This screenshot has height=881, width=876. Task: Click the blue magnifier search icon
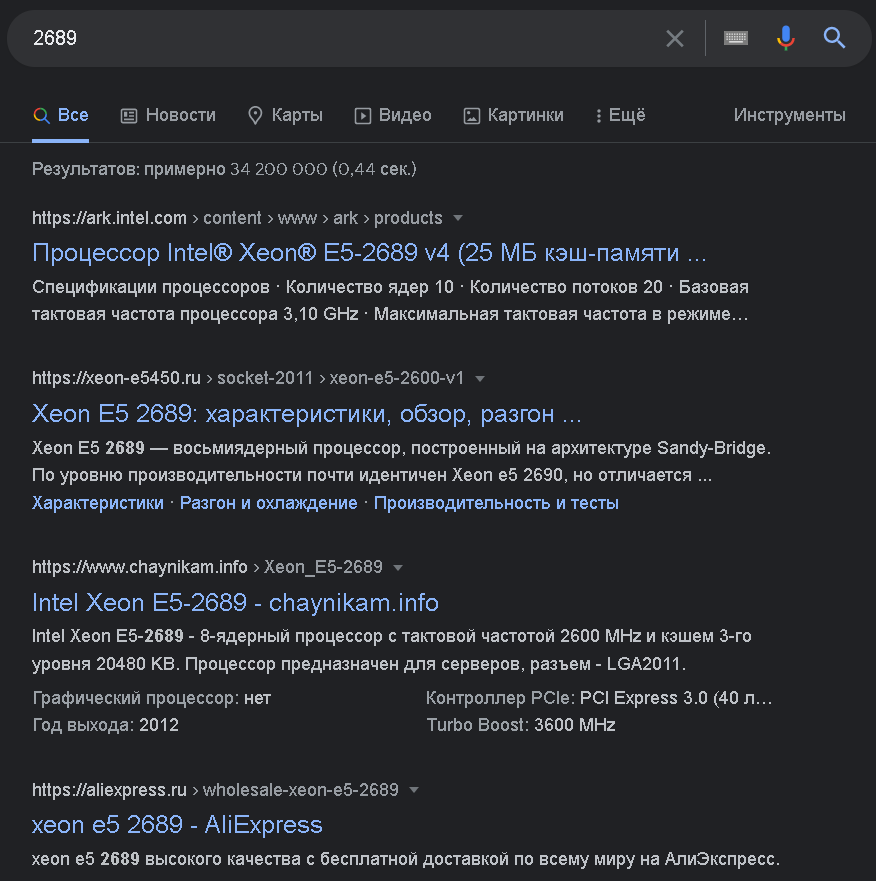(x=834, y=38)
